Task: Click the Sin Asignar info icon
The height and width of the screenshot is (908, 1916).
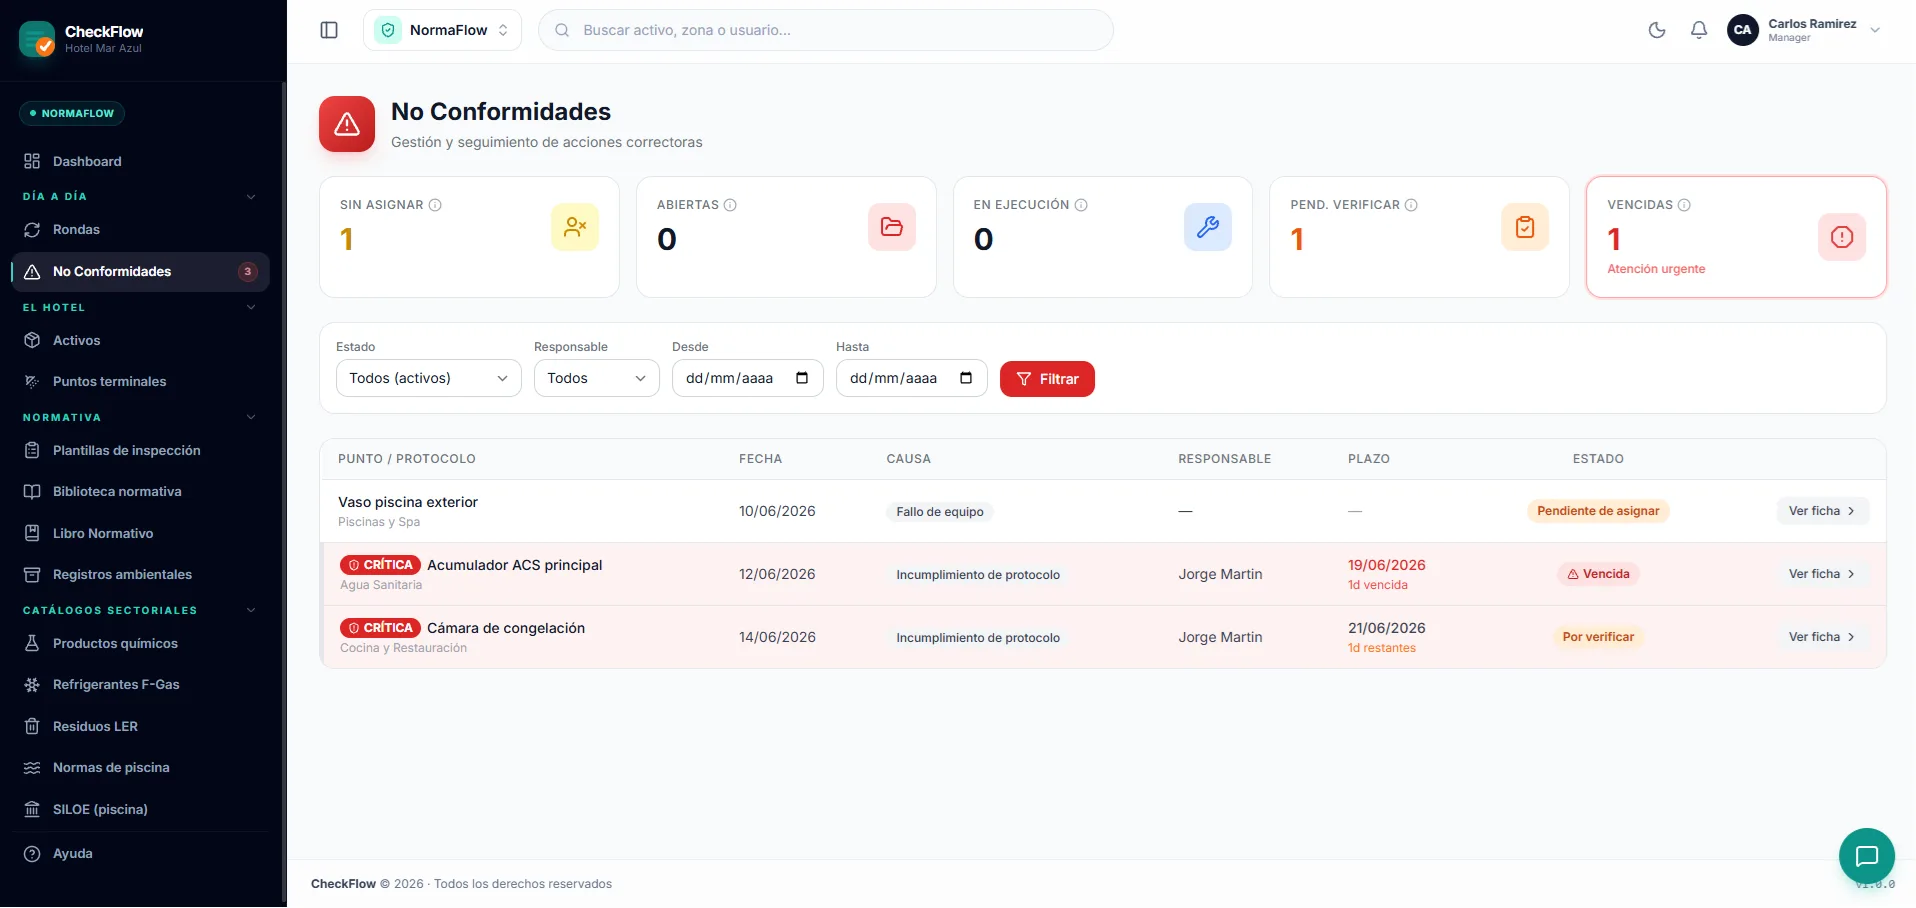Action: click(435, 205)
